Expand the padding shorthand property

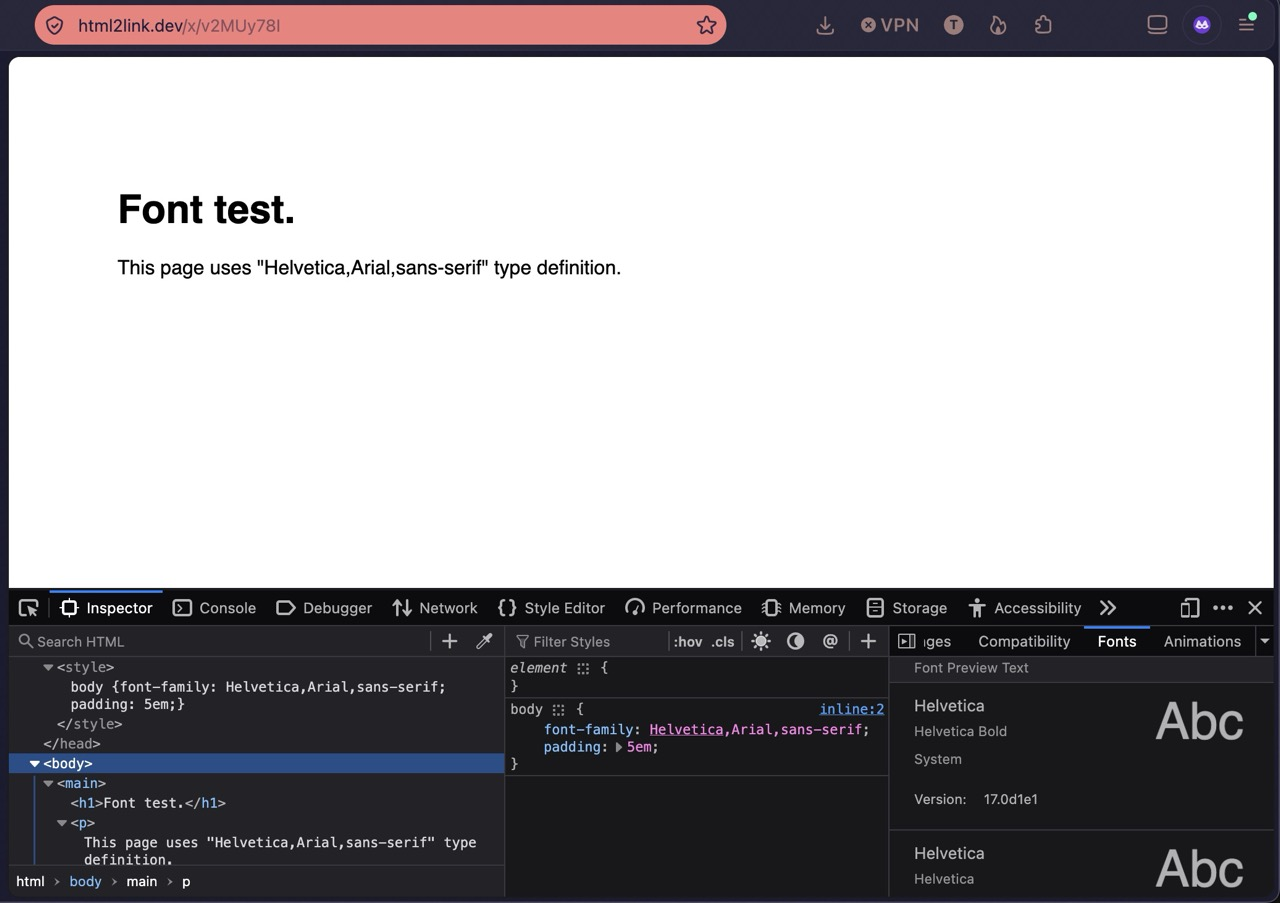click(x=619, y=747)
